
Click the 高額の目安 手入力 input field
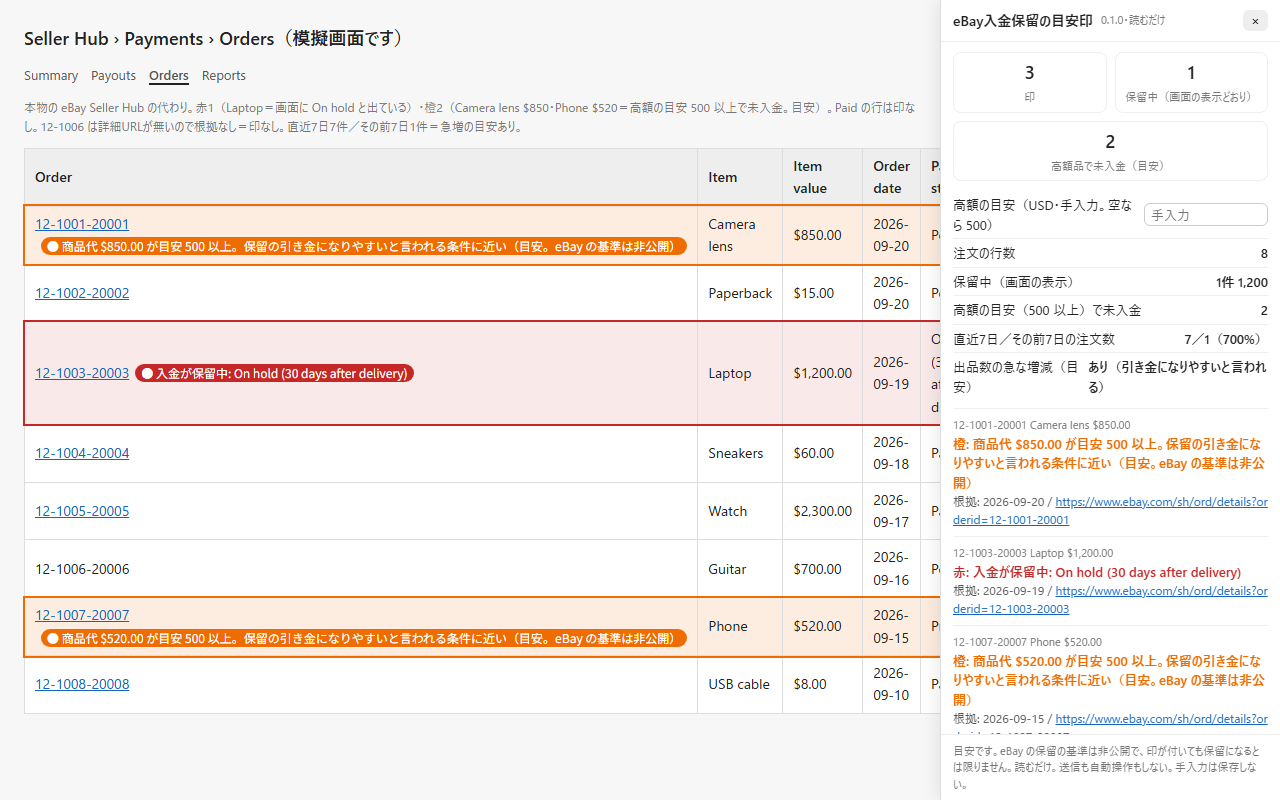pos(1205,215)
